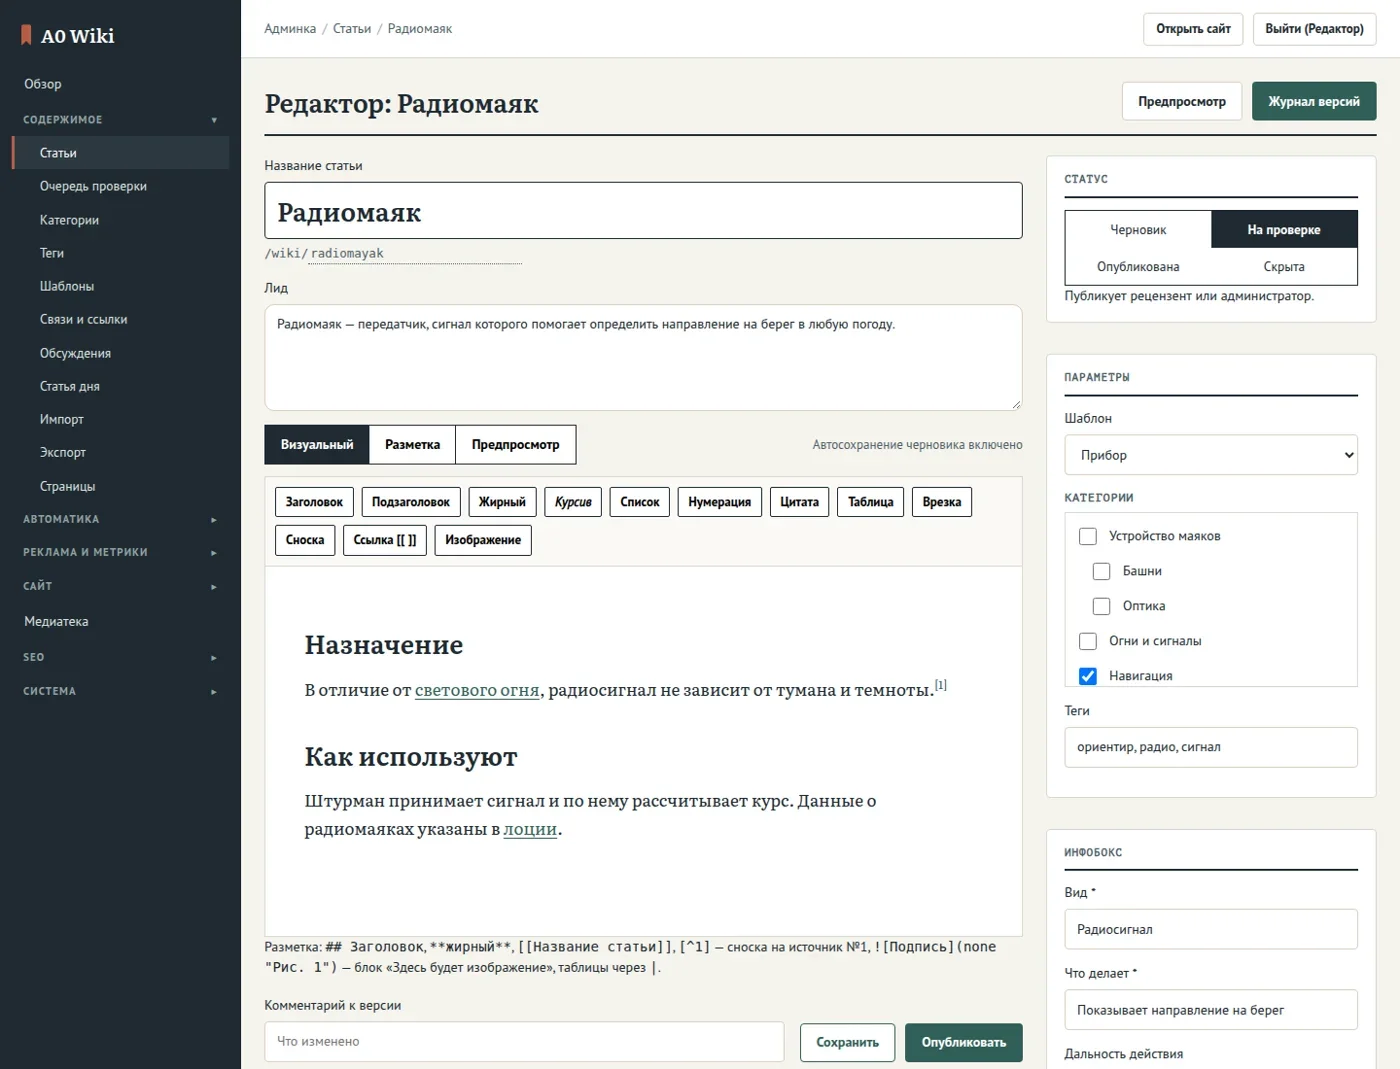The height and width of the screenshot is (1069, 1400).
Task: Focus the Комментарий к версии field
Action: pos(524,1042)
